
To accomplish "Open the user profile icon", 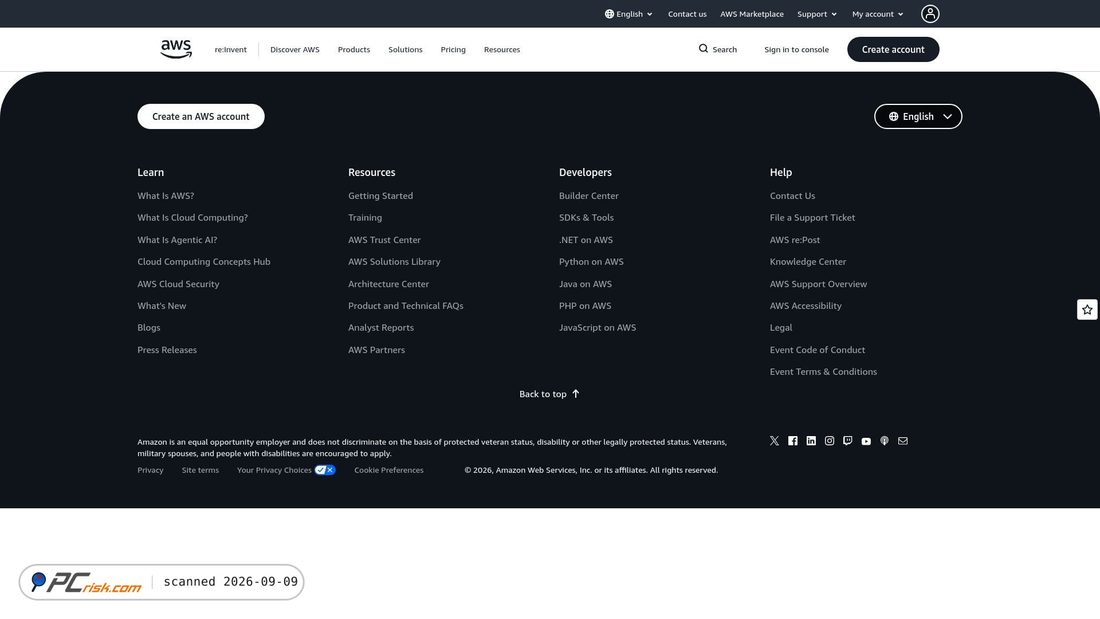I will 930,14.
